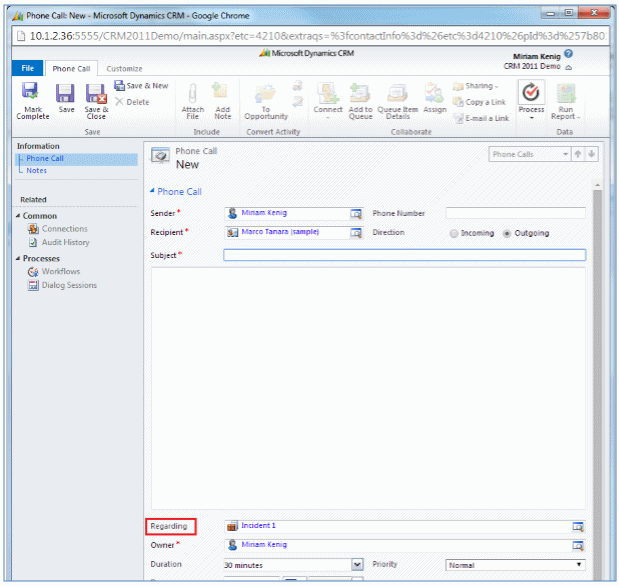The height and width of the screenshot is (586, 619).
Task: Open Dialog Sessions in sidebar
Action: [62, 285]
